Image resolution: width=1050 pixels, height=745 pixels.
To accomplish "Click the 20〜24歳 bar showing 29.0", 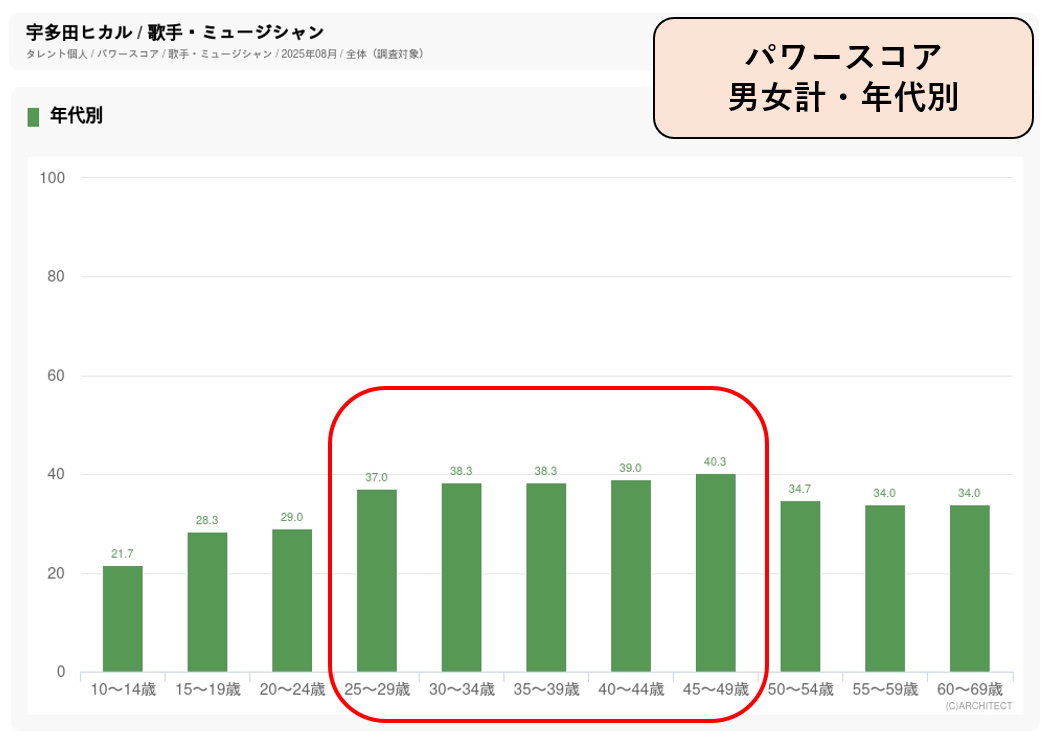I will tap(292, 600).
